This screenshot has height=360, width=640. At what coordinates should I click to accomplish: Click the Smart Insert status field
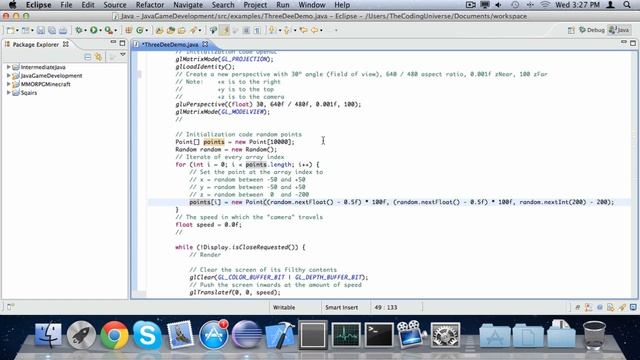point(341,307)
